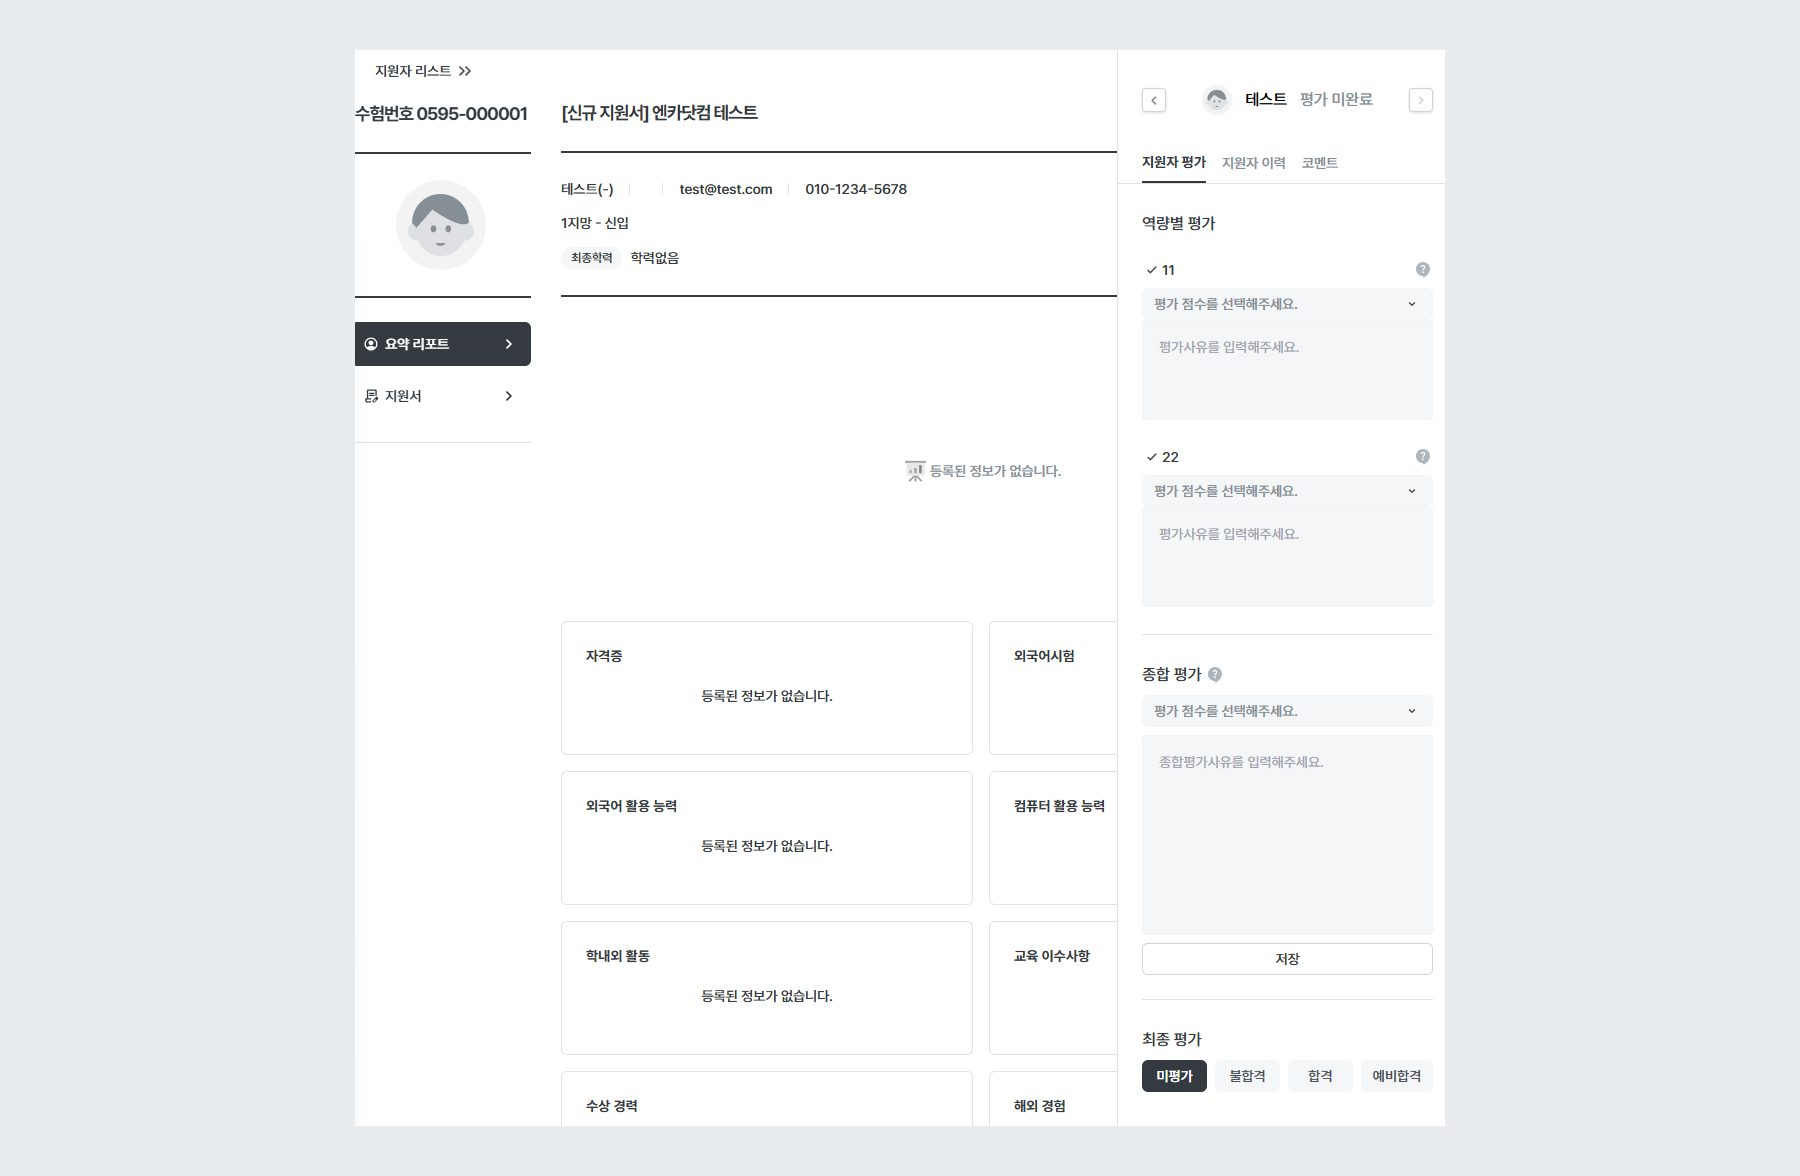Open help tooltip for competency 11

(1423, 270)
